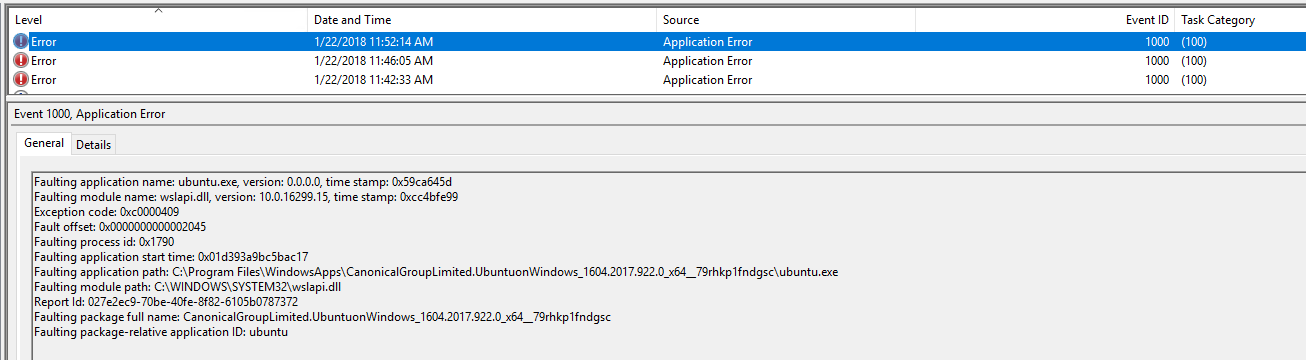
Task: Sort events by Level column header
Action: pos(158,20)
